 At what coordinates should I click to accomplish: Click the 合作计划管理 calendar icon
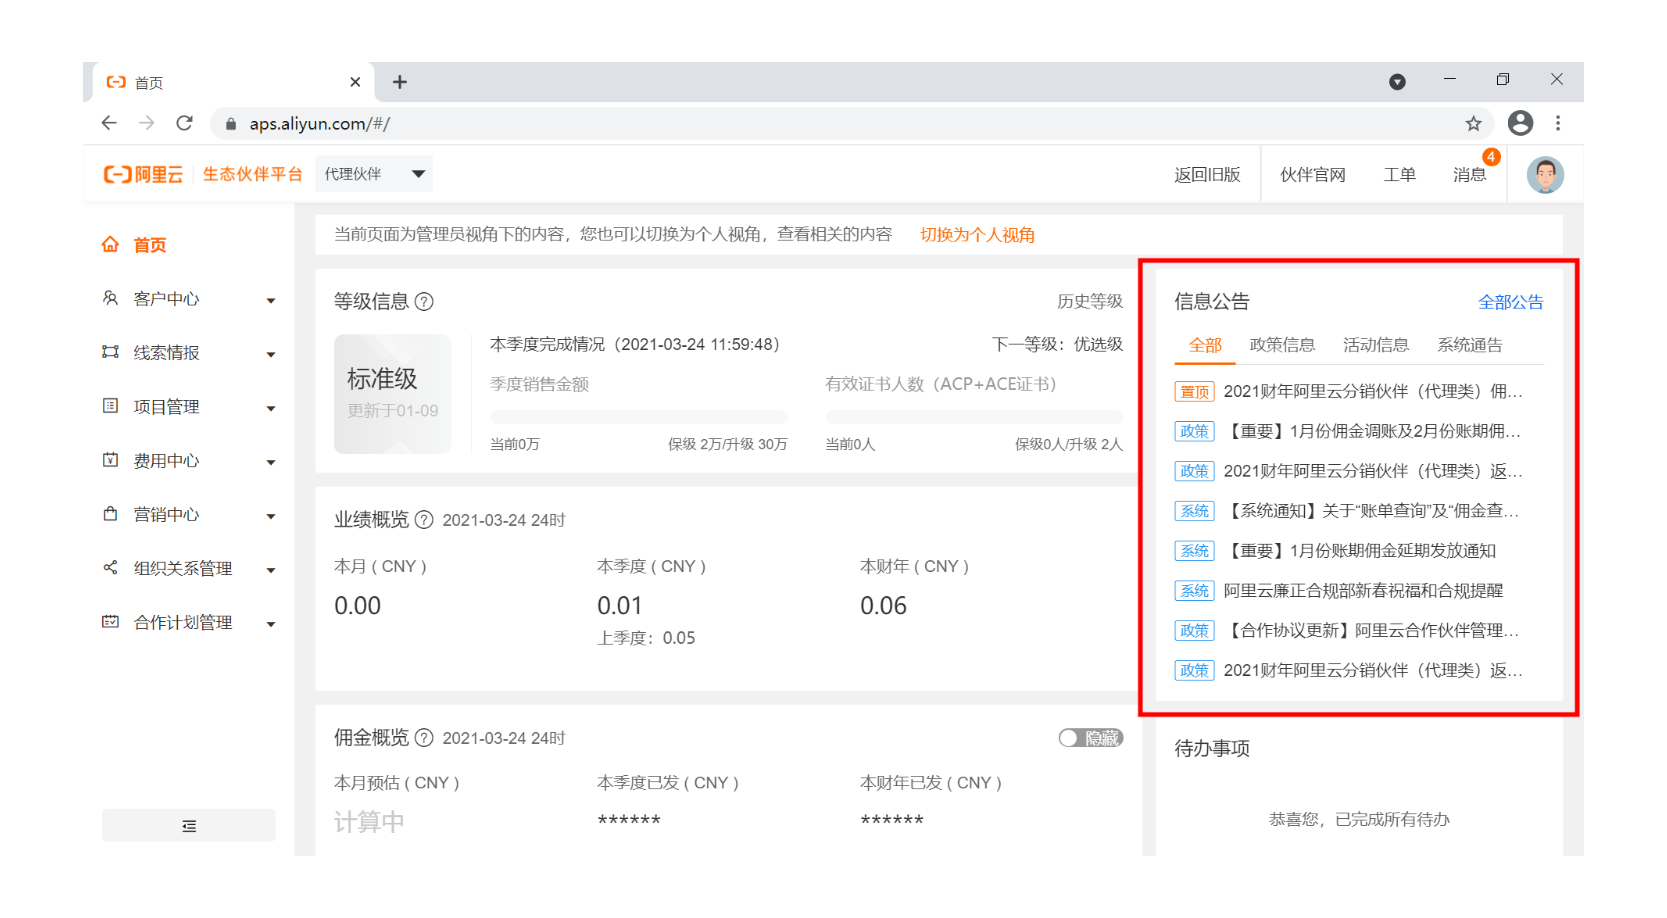[110, 622]
